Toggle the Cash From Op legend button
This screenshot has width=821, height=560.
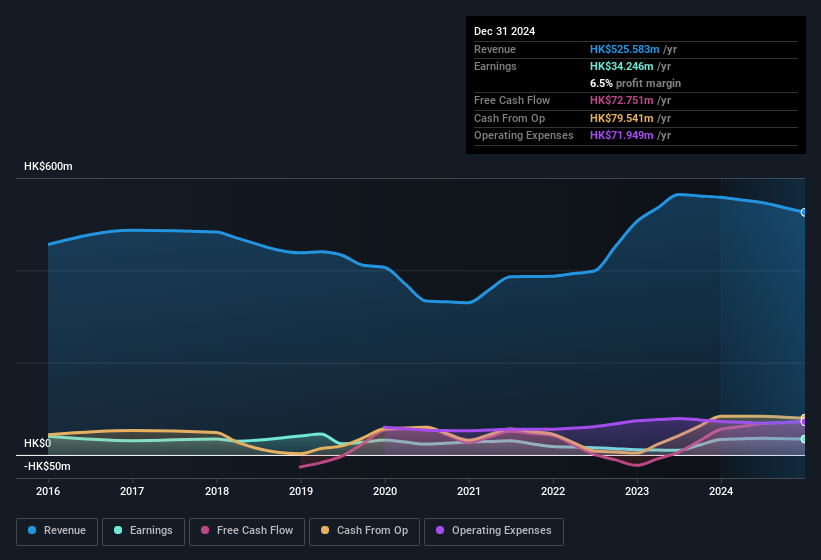coord(364,531)
